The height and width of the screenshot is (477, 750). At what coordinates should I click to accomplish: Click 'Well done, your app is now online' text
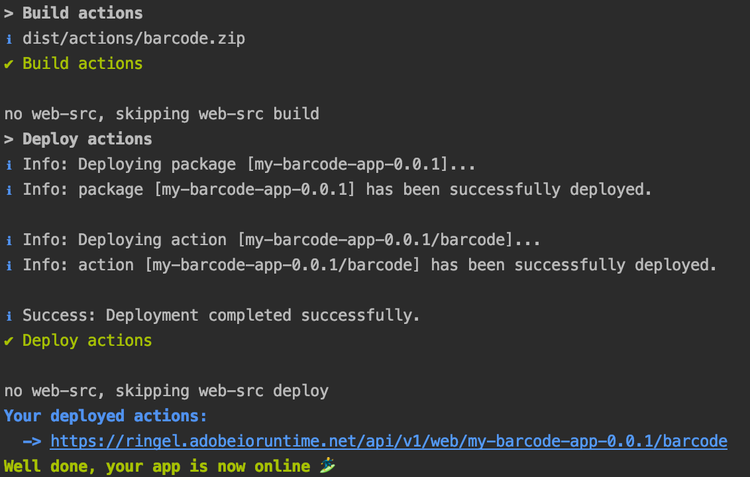[158, 466]
